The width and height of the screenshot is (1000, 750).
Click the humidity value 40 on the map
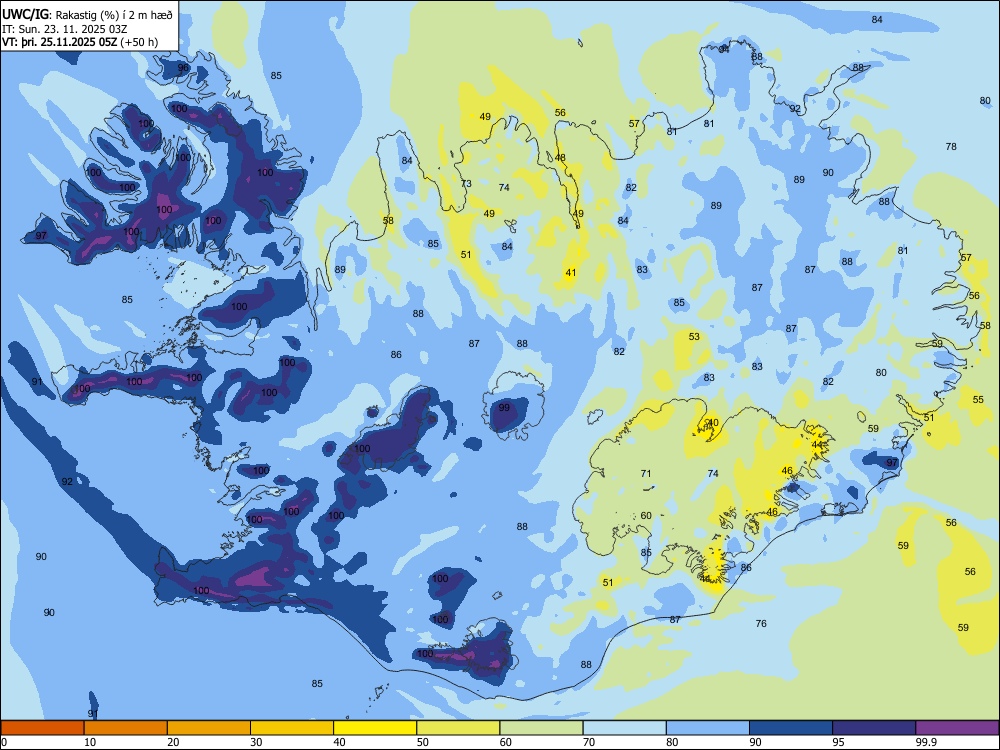(713, 423)
